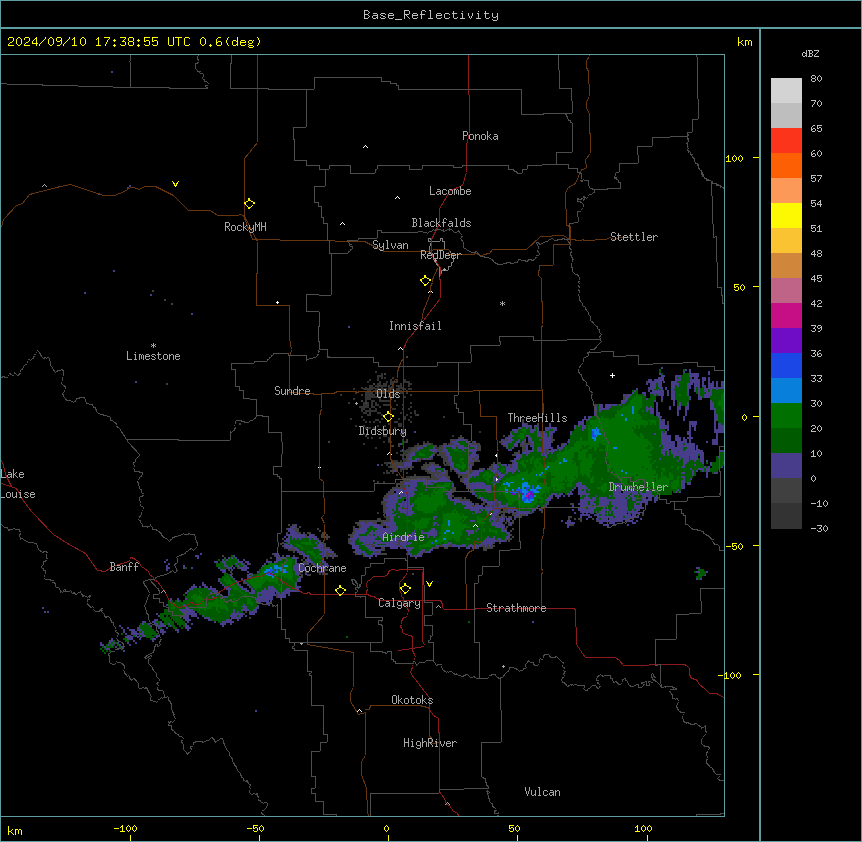This screenshot has height=842, width=862.
Task: Pick the lightest gray swatch at legend top
Action: click(786, 91)
